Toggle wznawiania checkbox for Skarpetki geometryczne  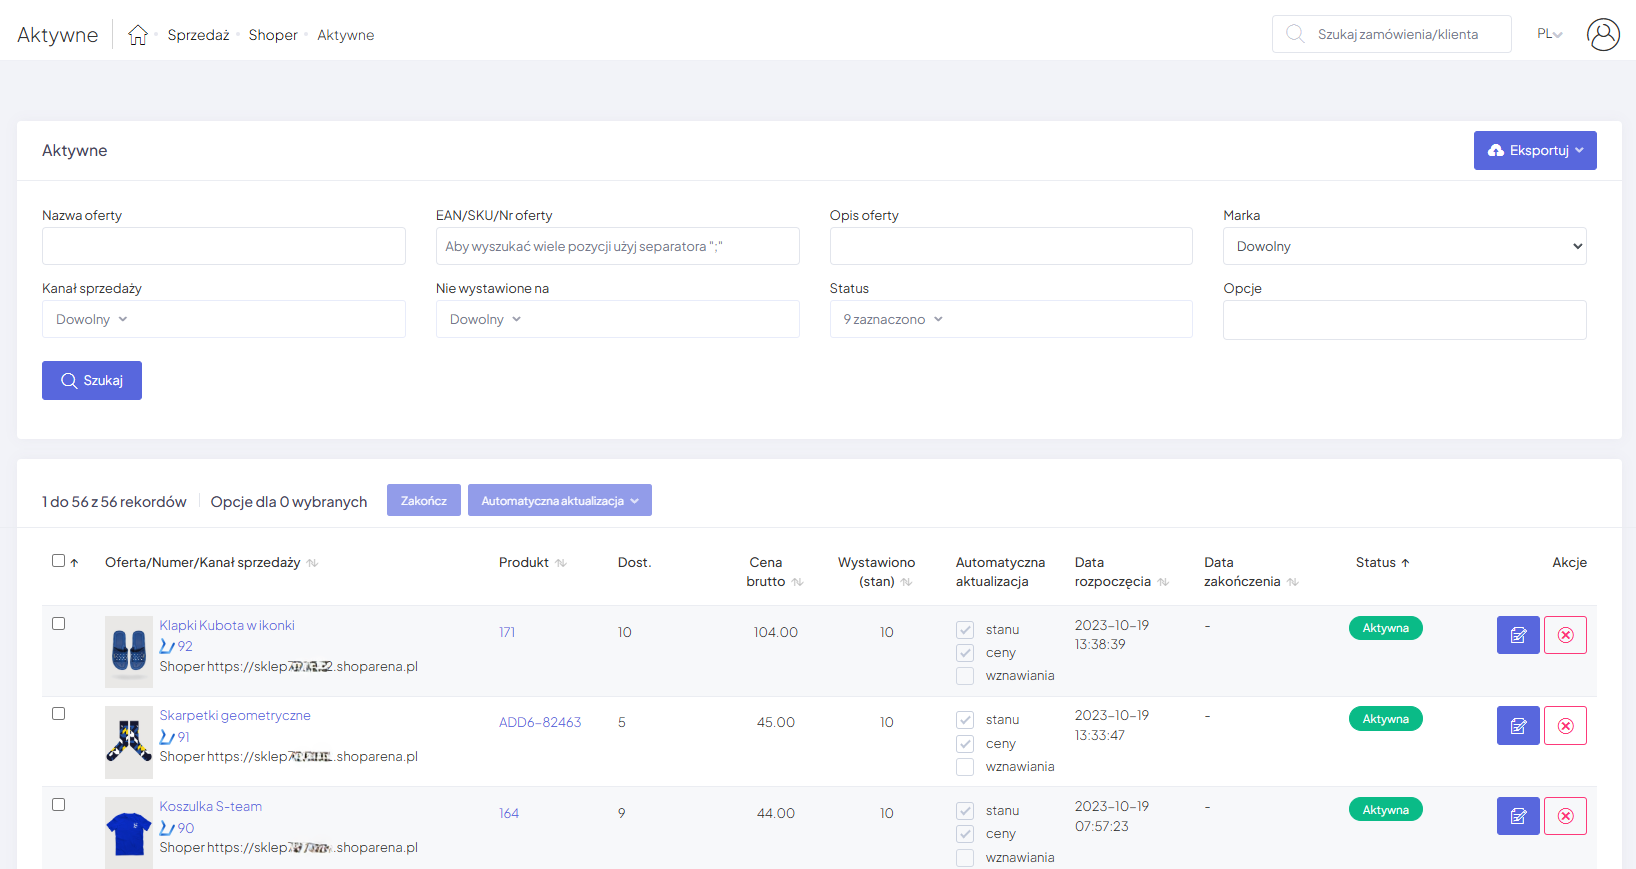coord(965,767)
